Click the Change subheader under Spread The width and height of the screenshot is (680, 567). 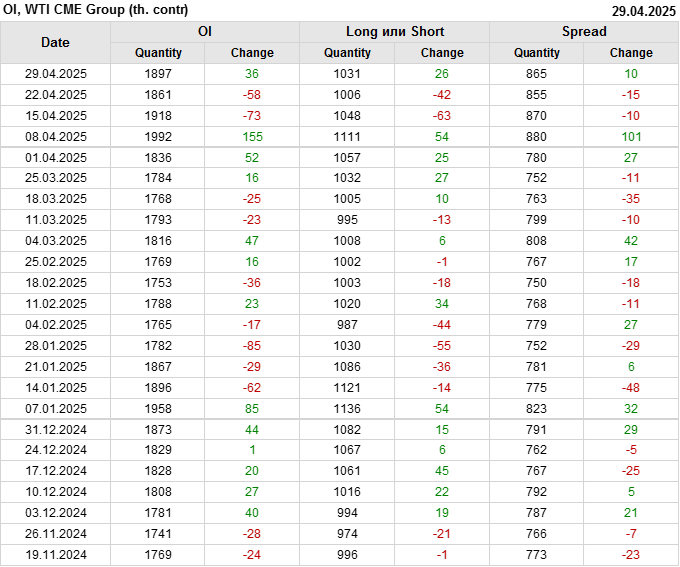coord(631,53)
